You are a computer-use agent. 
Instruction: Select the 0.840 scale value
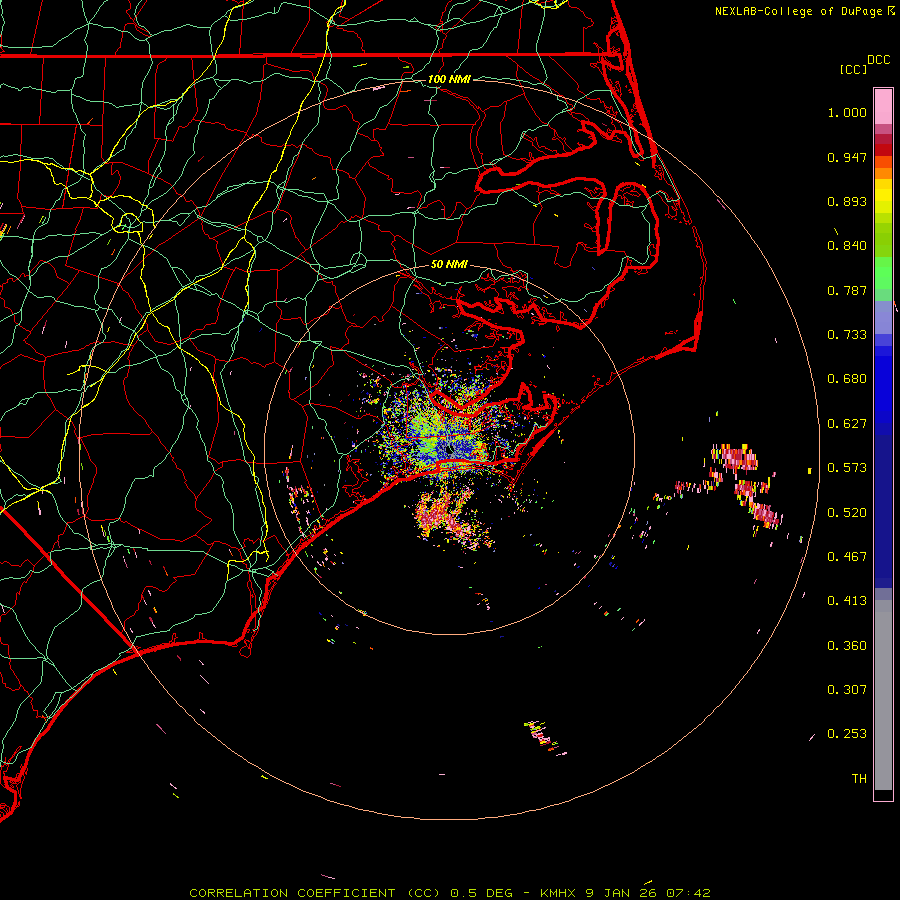tap(847, 246)
